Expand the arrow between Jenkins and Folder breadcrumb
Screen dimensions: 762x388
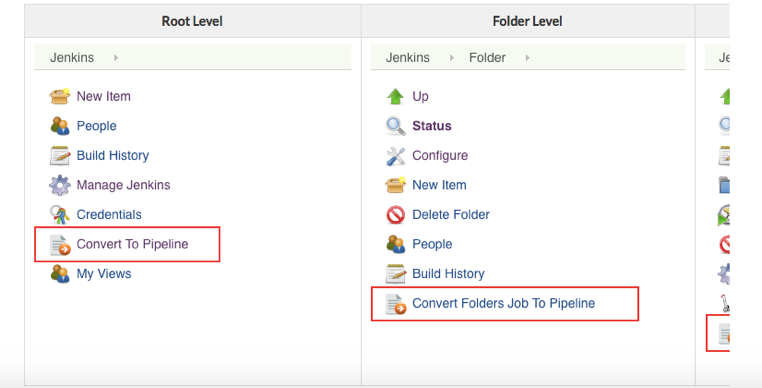tap(451, 58)
